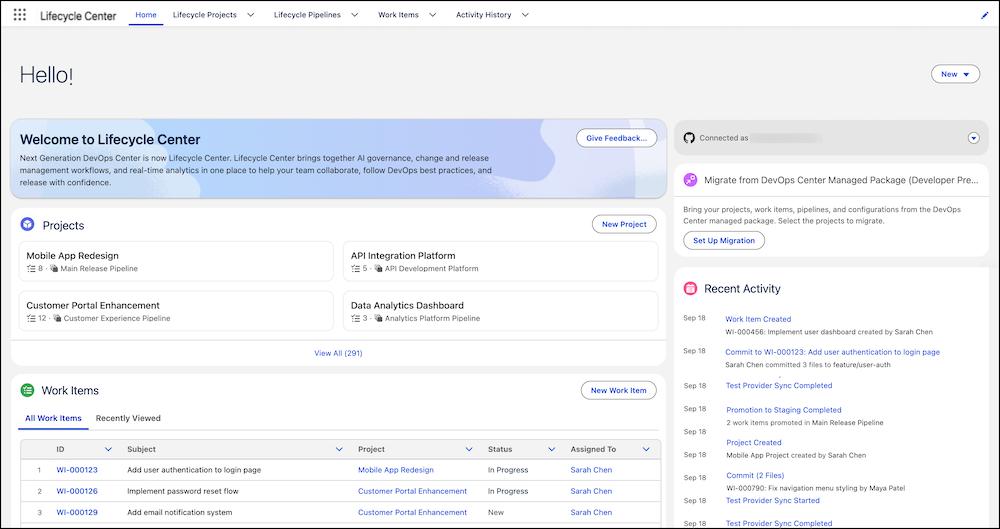
Task: Open the Commit (2 Files) activity link
Action: [x=755, y=475]
